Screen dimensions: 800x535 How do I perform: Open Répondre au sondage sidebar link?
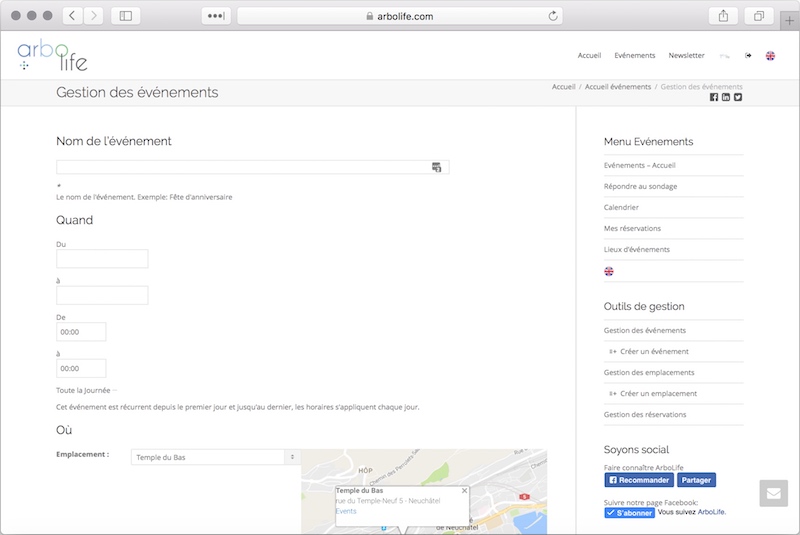[640, 186]
